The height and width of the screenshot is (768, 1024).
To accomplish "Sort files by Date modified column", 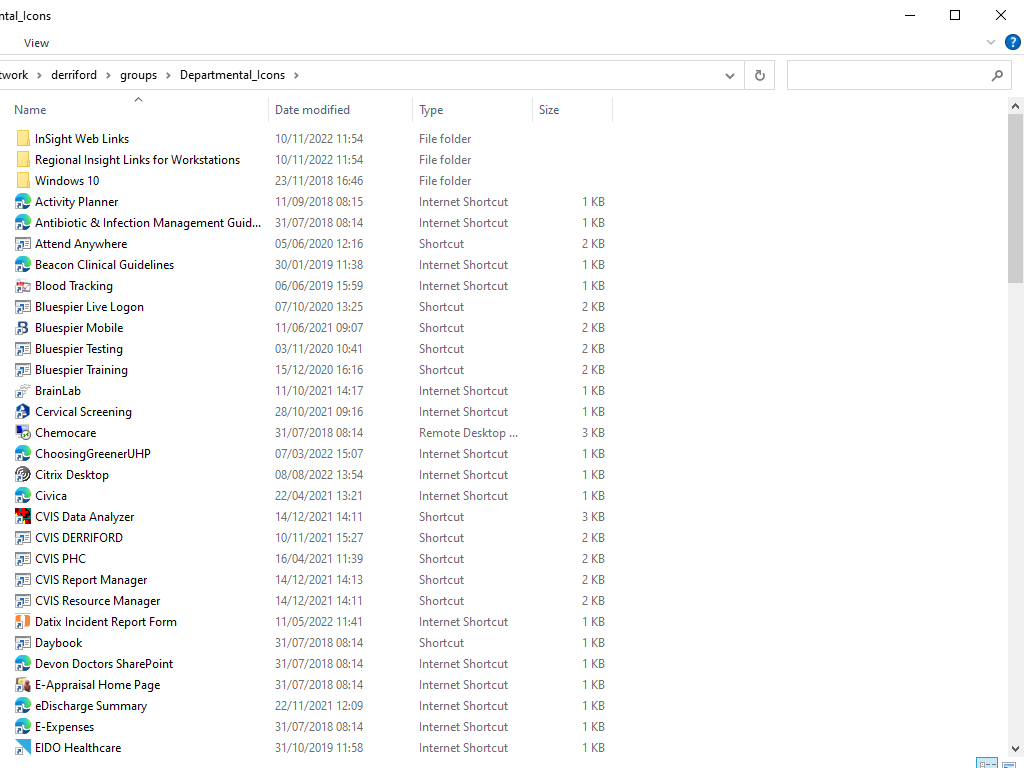I will (312, 110).
